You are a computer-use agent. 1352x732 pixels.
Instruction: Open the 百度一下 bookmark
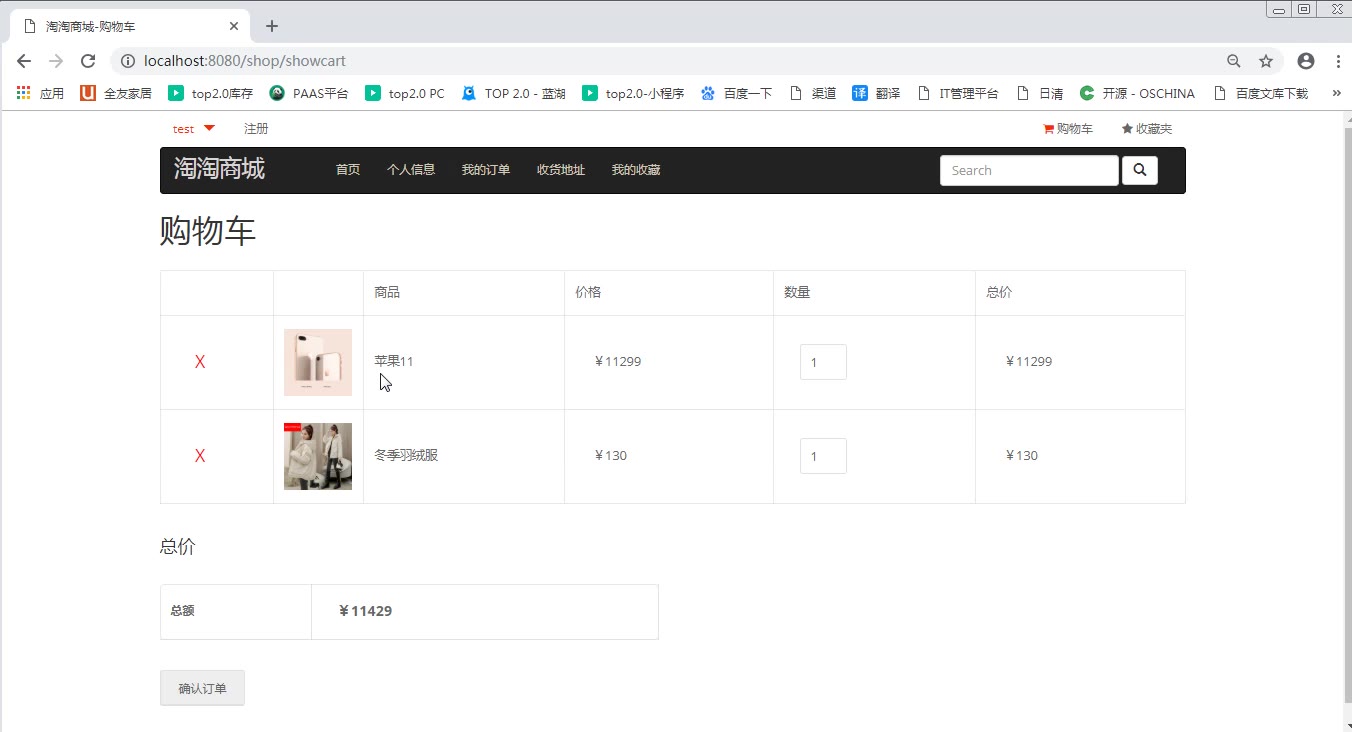737,93
